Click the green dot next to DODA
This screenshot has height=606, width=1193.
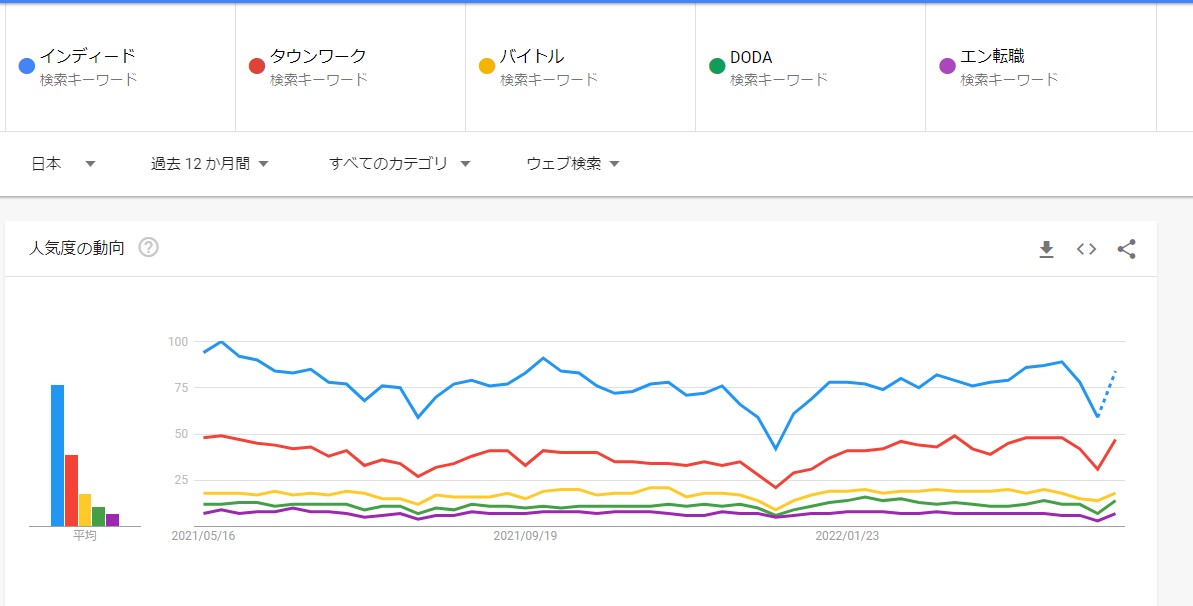click(x=717, y=66)
